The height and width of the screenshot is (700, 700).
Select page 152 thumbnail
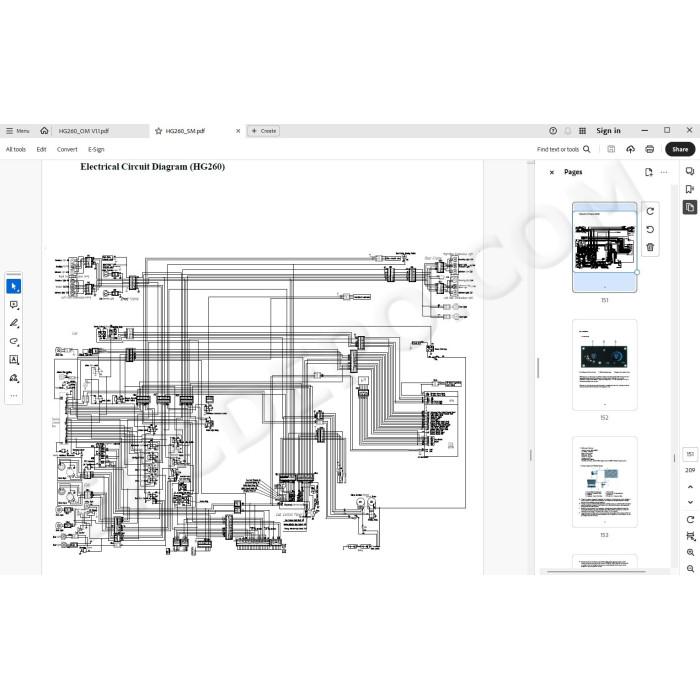[x=604, y=365]
